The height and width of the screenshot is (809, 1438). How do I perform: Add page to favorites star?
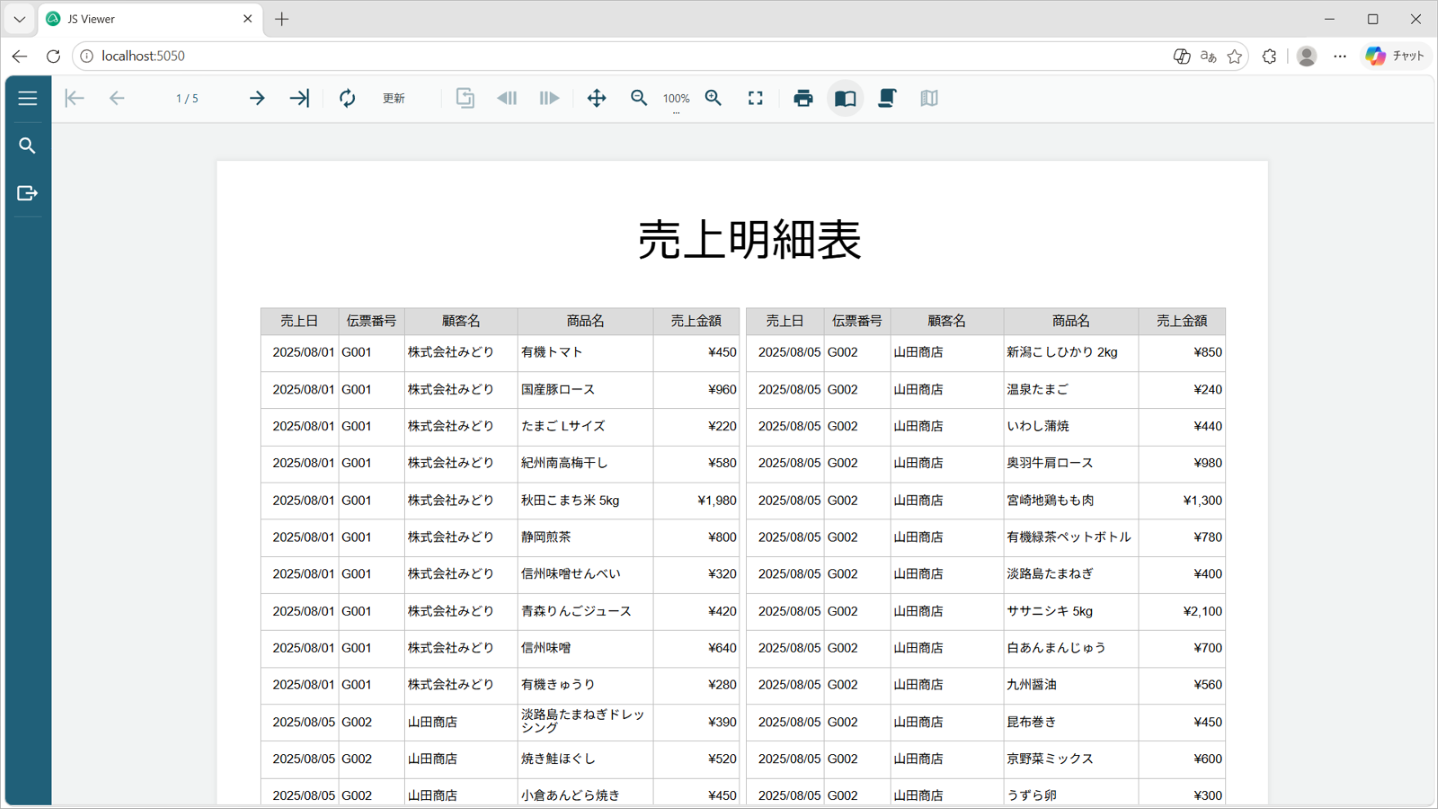[x=1234, y=56]
